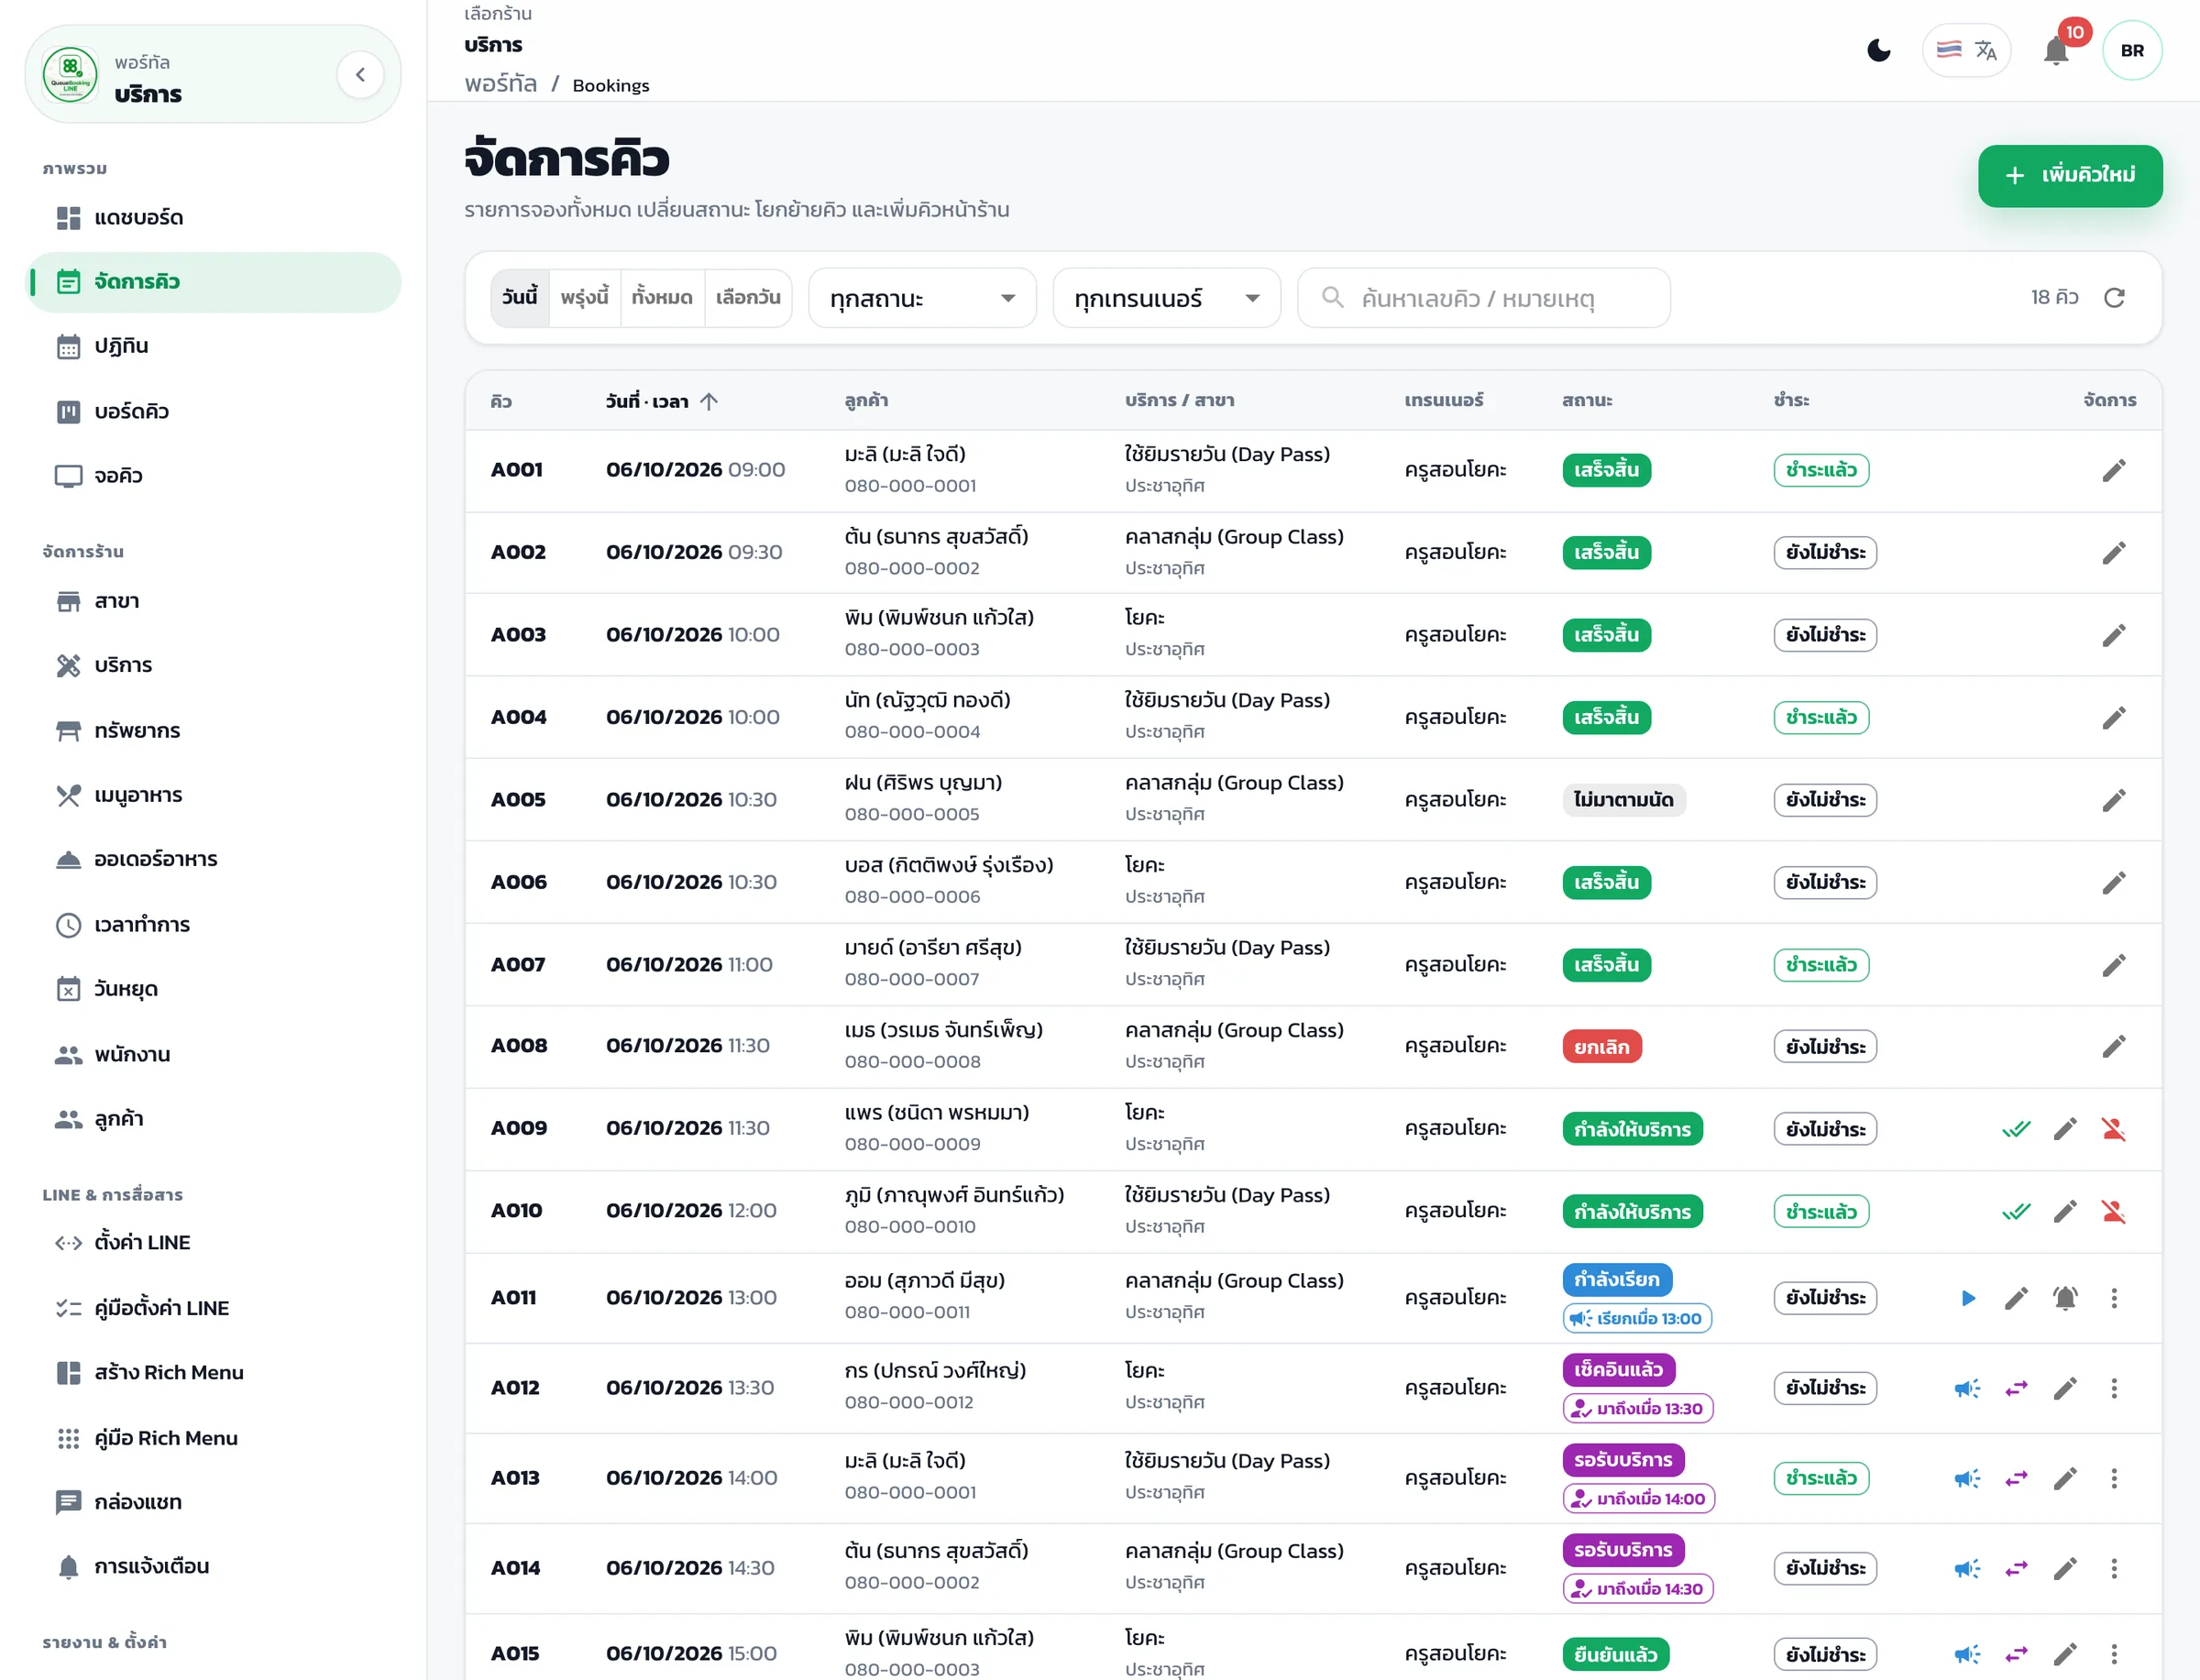Click ชำระแล้ว payment badge on A001
Viewport: 2200px width, 1680px height.
pos(1821,470)
